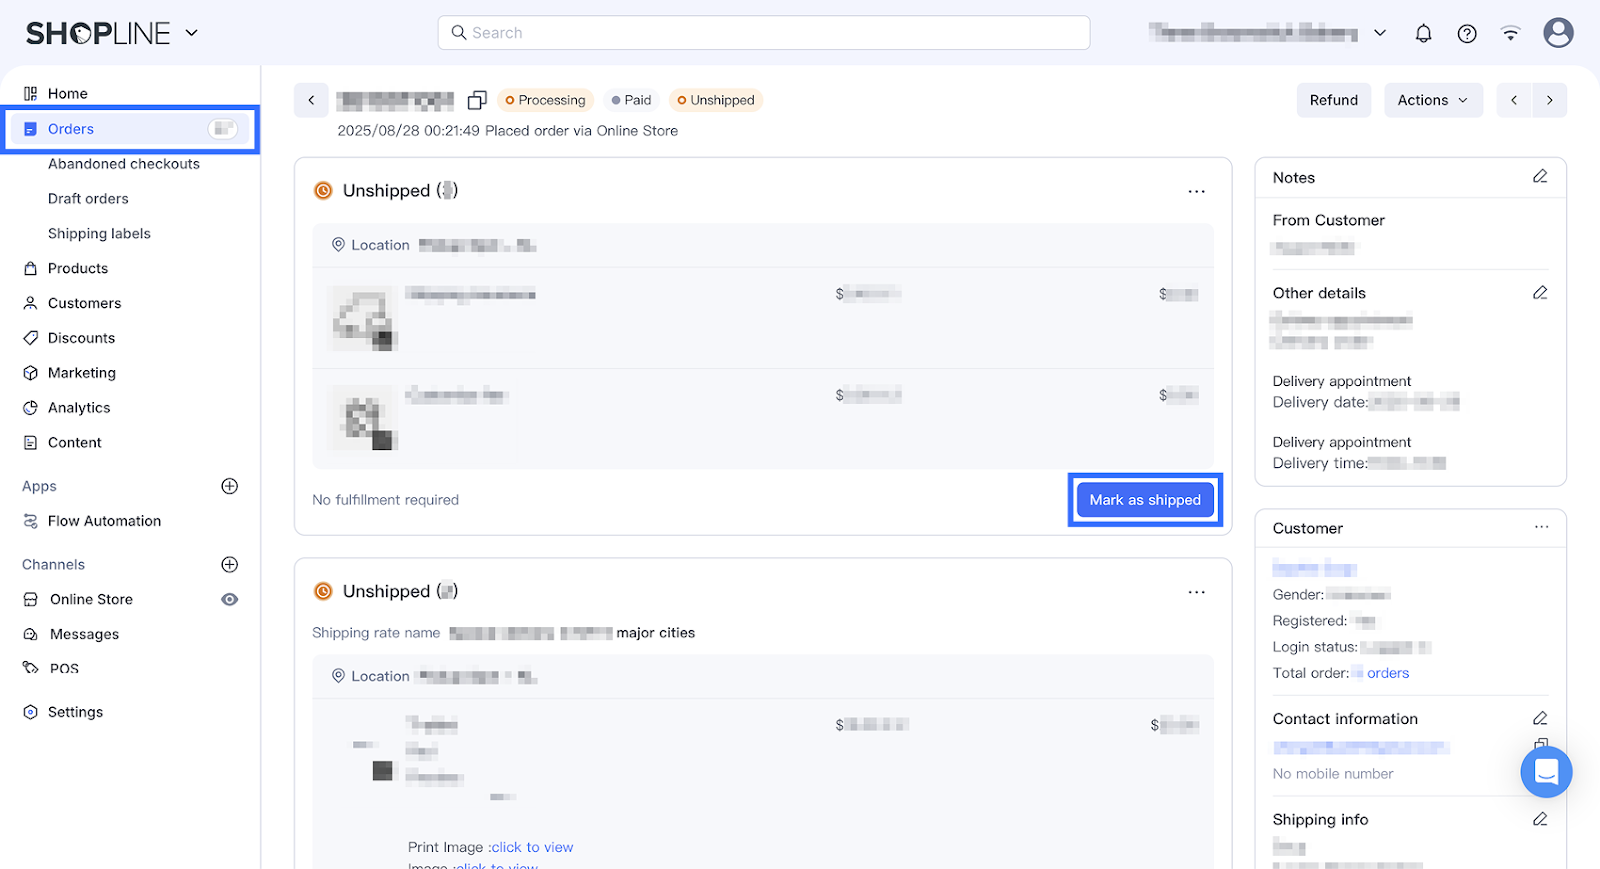The height and width of the screenshot is (869, 1600).
Task: Edit Other details with the pencil icon
Action: click(1540, 293)
